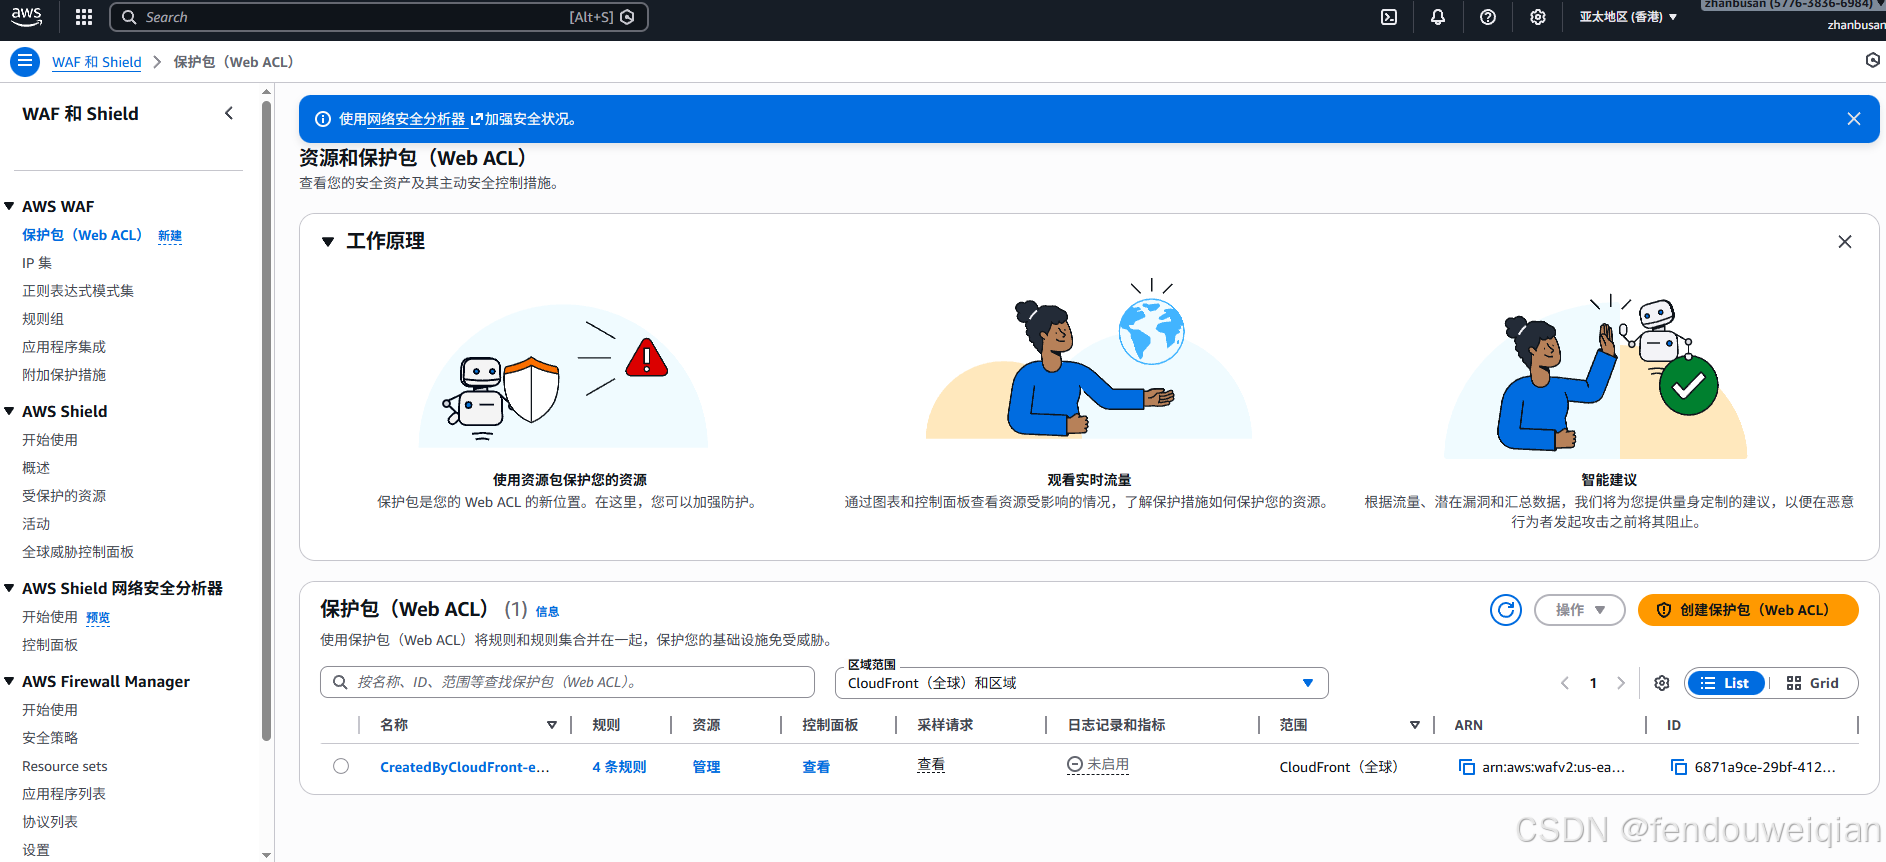Refresh the 保护包 list

click(1506, 610)
